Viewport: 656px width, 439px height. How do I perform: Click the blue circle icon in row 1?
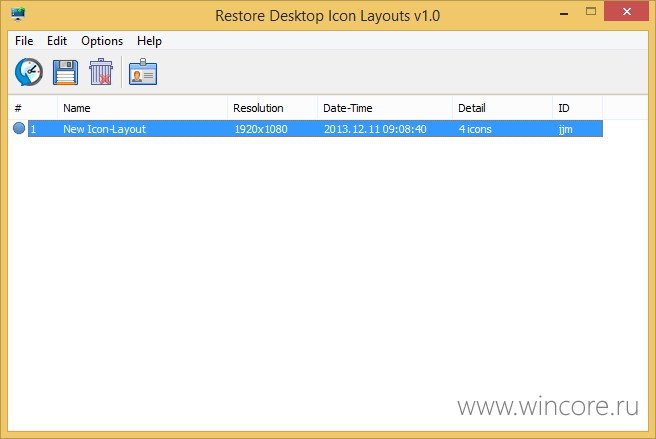19,128
